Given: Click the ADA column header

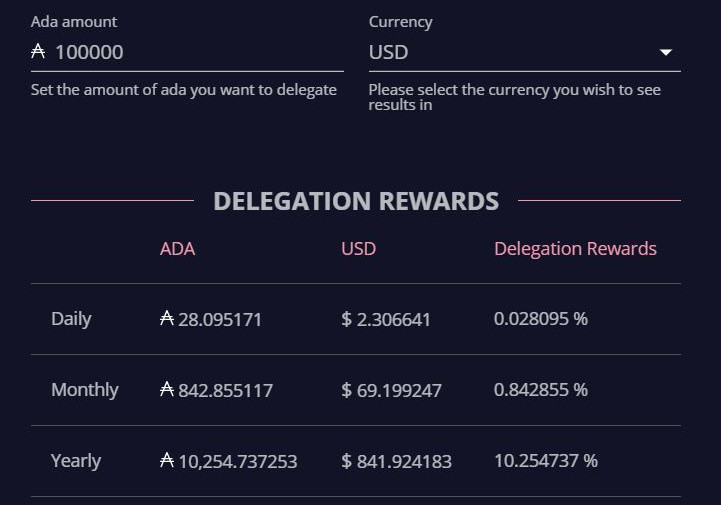Looking at the screenshot, I should (x=177, y=249).
